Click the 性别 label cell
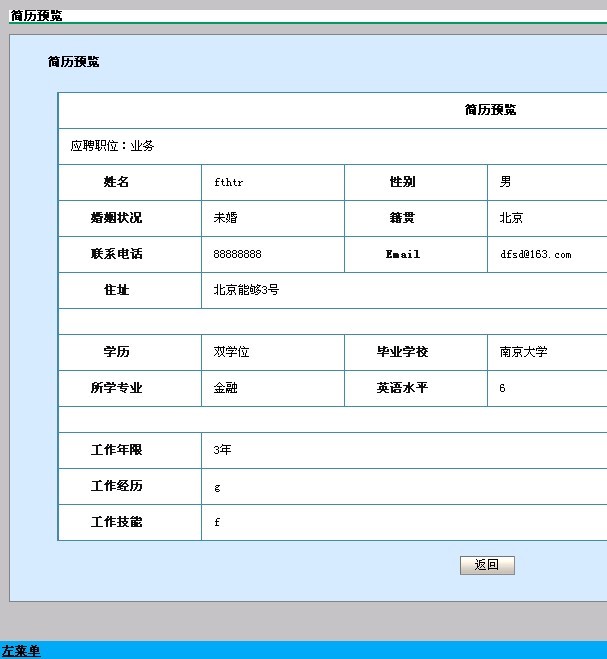This screenshot has height=659, width=607. click(x=402, y=182)
